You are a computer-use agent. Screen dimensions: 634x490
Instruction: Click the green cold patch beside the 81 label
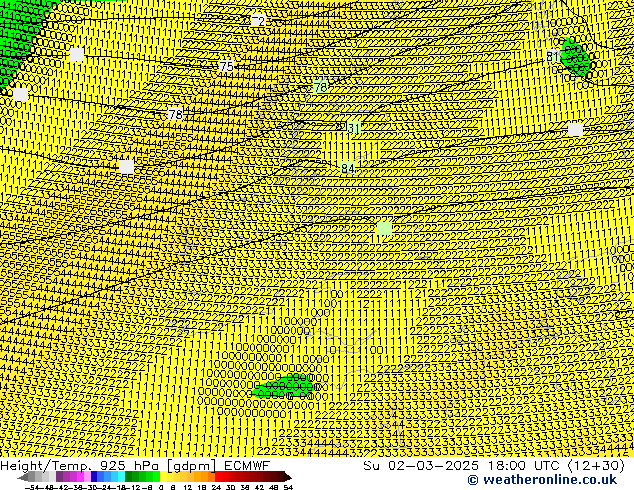[x=576, y=58]
